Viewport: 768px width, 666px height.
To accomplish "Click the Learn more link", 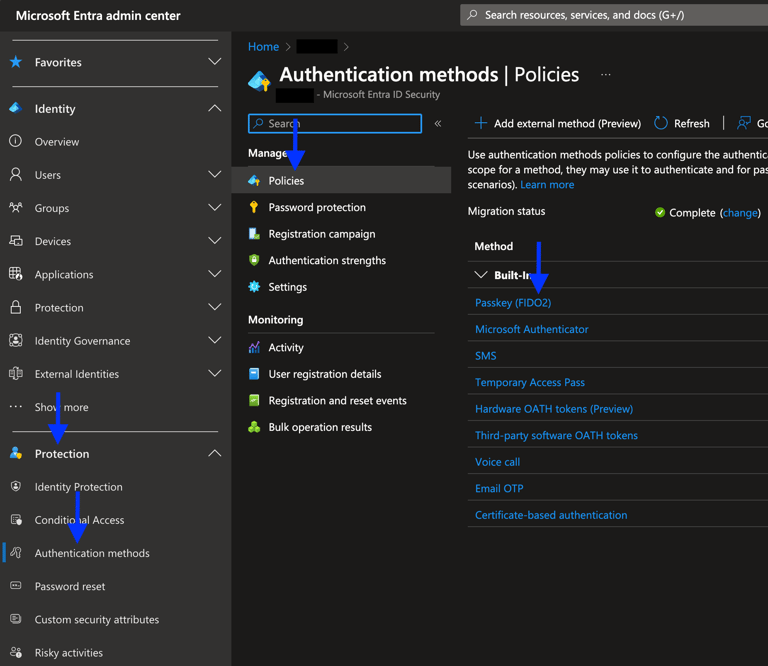I will coord(547,185).
